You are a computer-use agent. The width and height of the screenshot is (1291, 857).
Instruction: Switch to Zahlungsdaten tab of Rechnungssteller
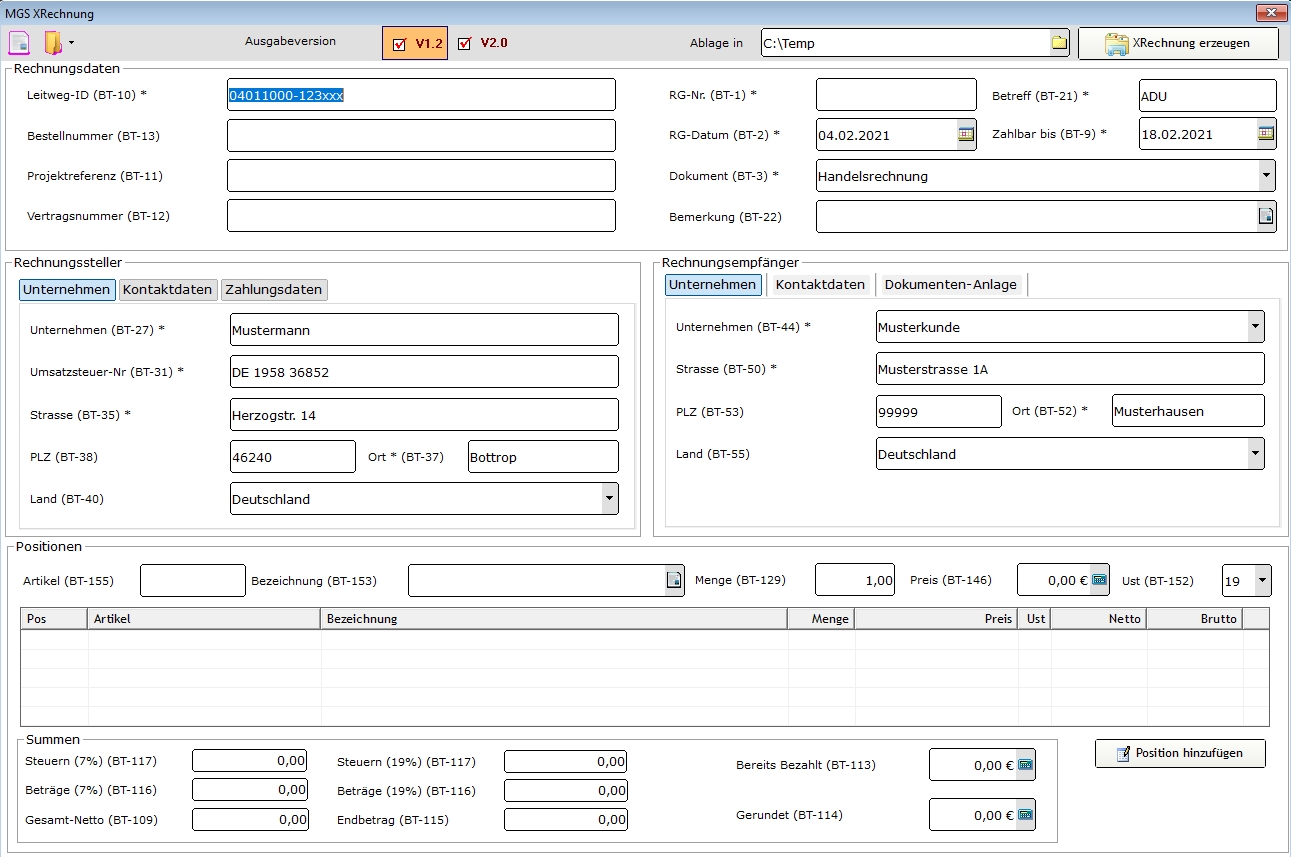tap(274, 290)
